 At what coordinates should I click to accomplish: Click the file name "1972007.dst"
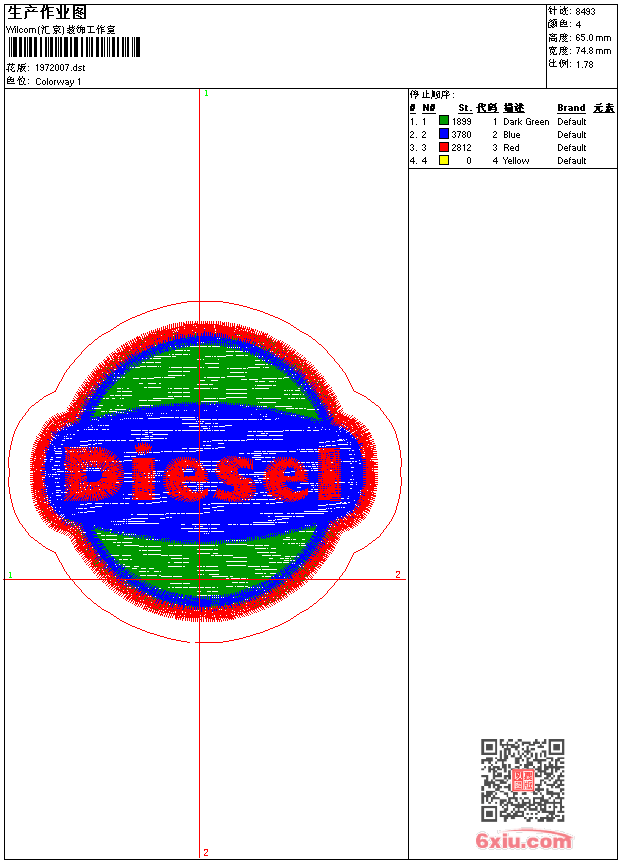tap(60, 68)
